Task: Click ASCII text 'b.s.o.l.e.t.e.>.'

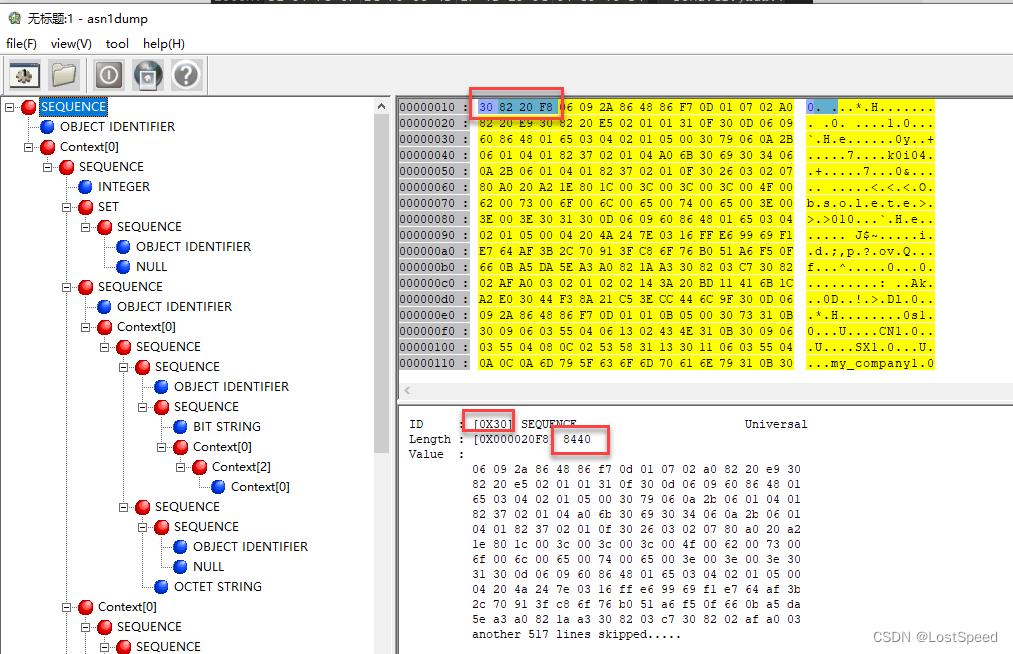Action: pos(870,203)
